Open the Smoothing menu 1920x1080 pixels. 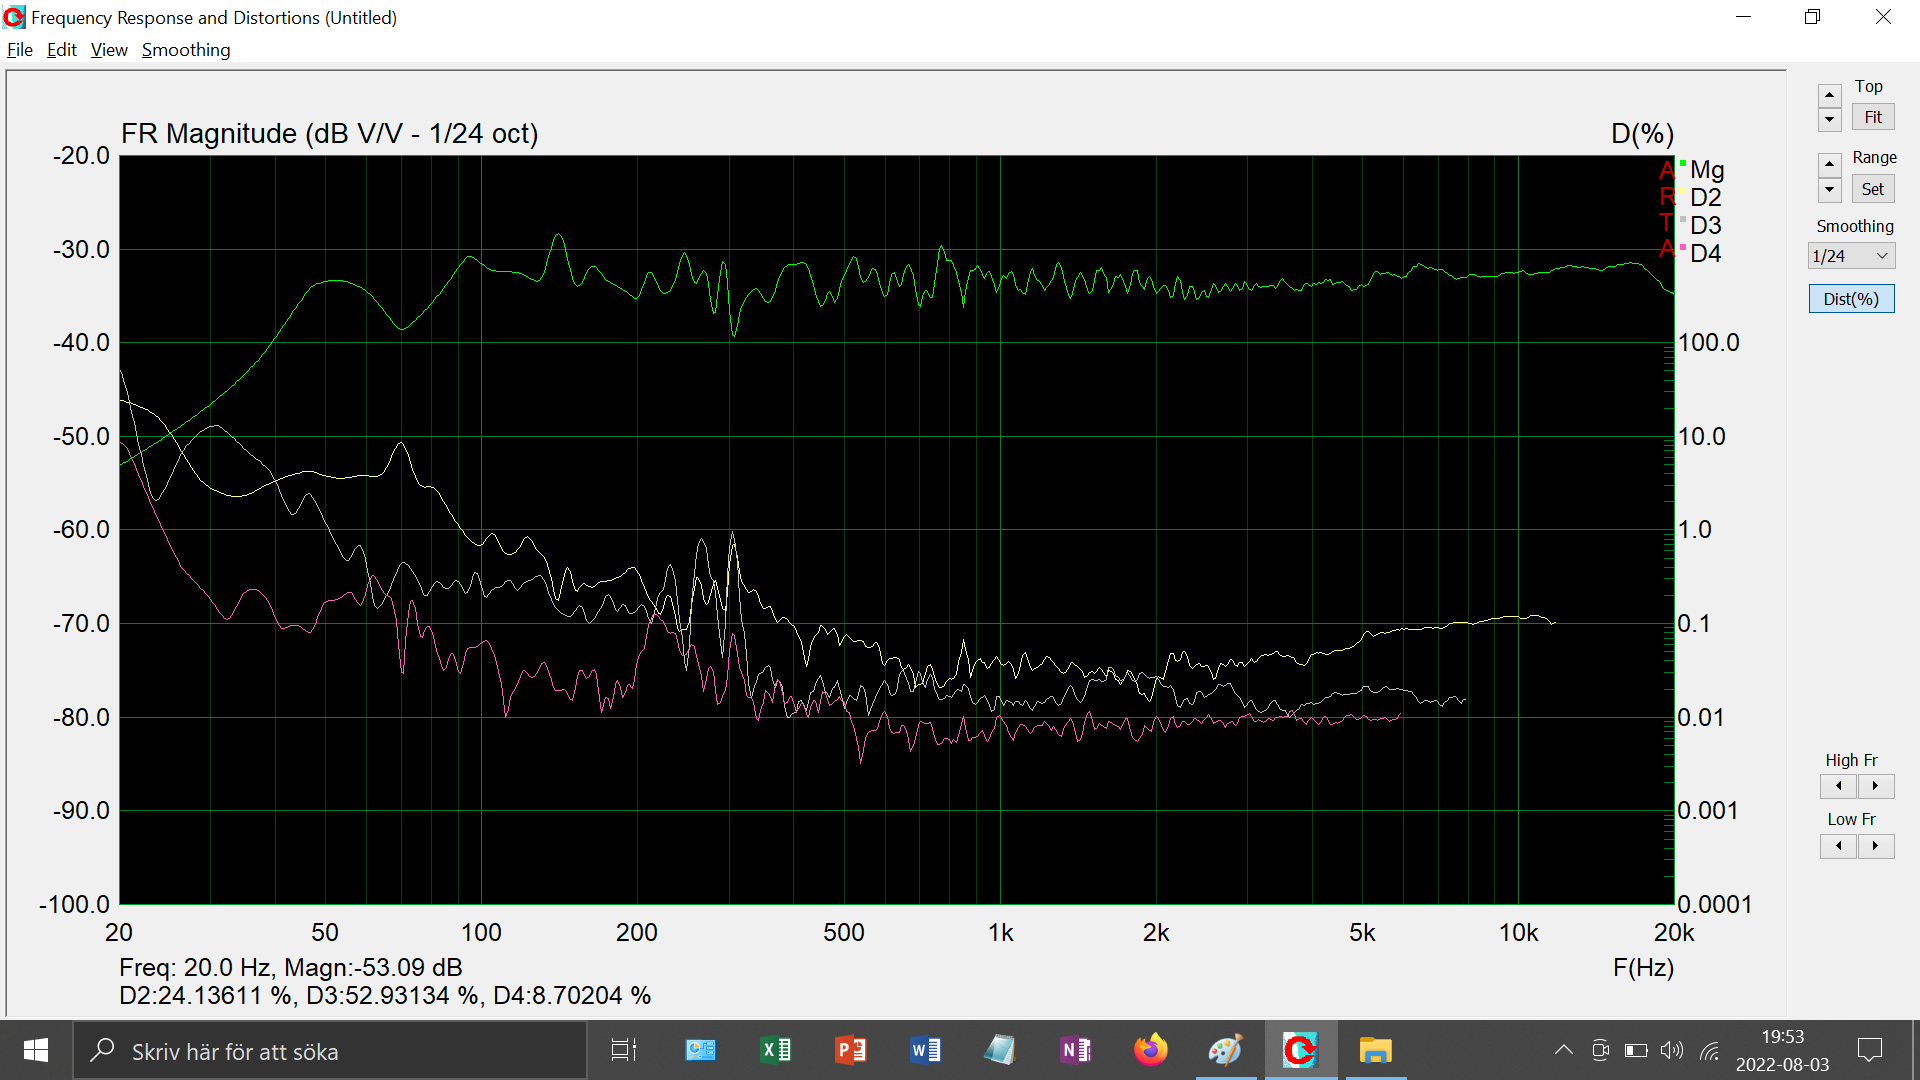click(186, 50)
